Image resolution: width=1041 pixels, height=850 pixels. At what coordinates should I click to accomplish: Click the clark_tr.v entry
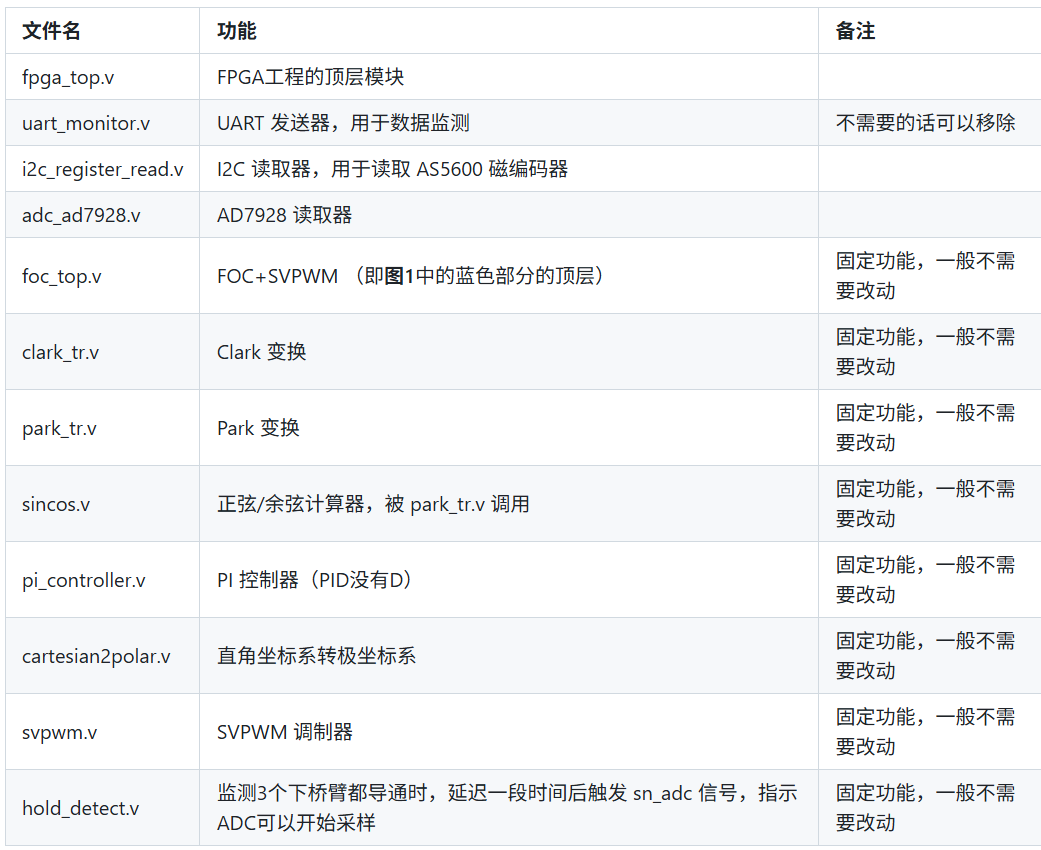pos(61,351)
